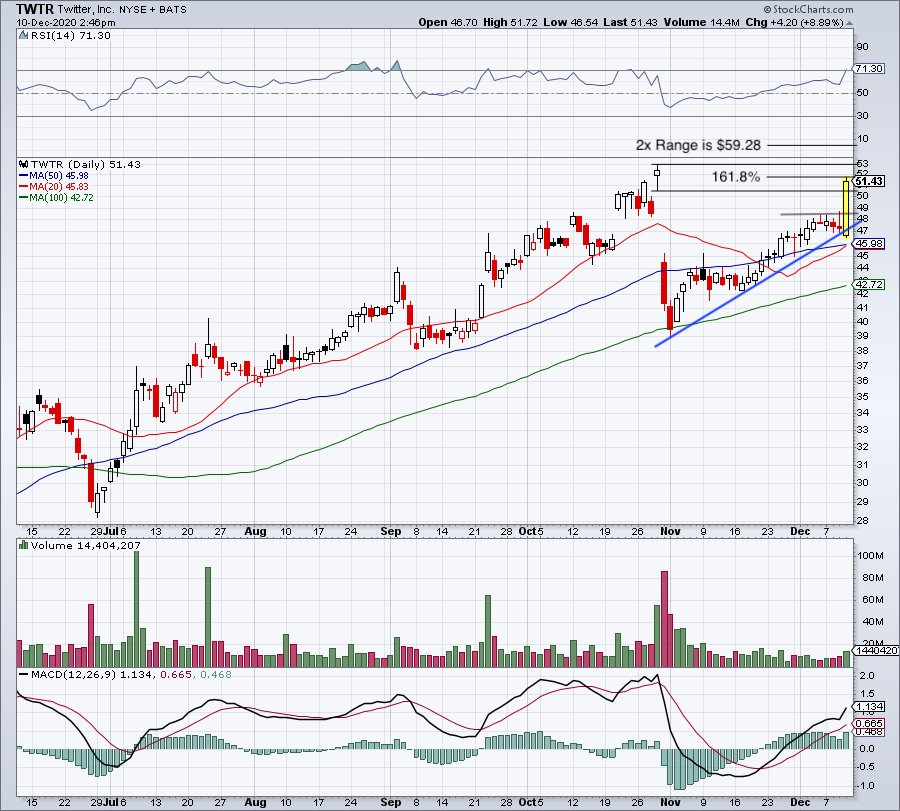
Task: Click the 'MA(20) 45.83' legend text
Action: [x=59, y=187]
